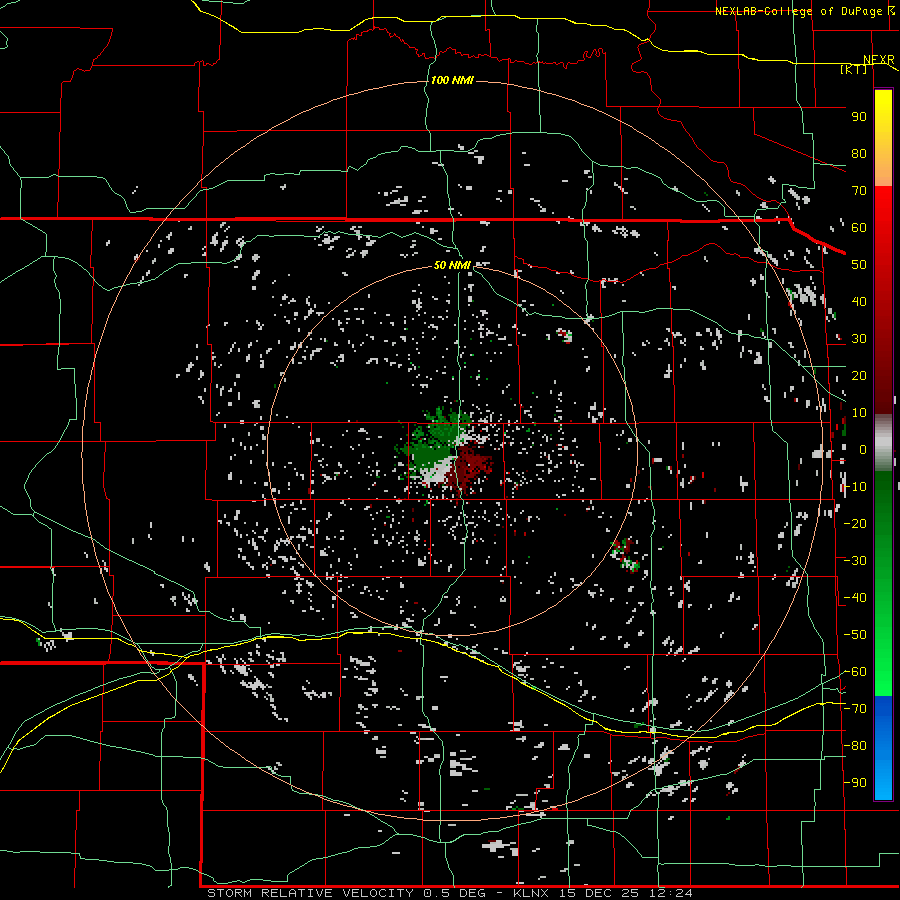The height and width of the screenshot is (900, 900).
Task: Click the "[KT]" units label
Action: [854, 69]
